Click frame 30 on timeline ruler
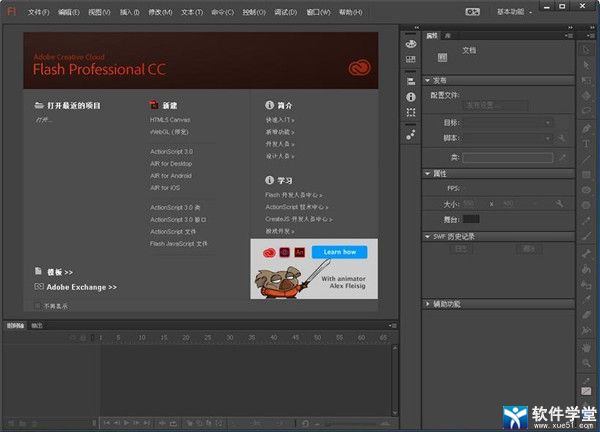This screenshot has height=432, width=600. point(230,337)
